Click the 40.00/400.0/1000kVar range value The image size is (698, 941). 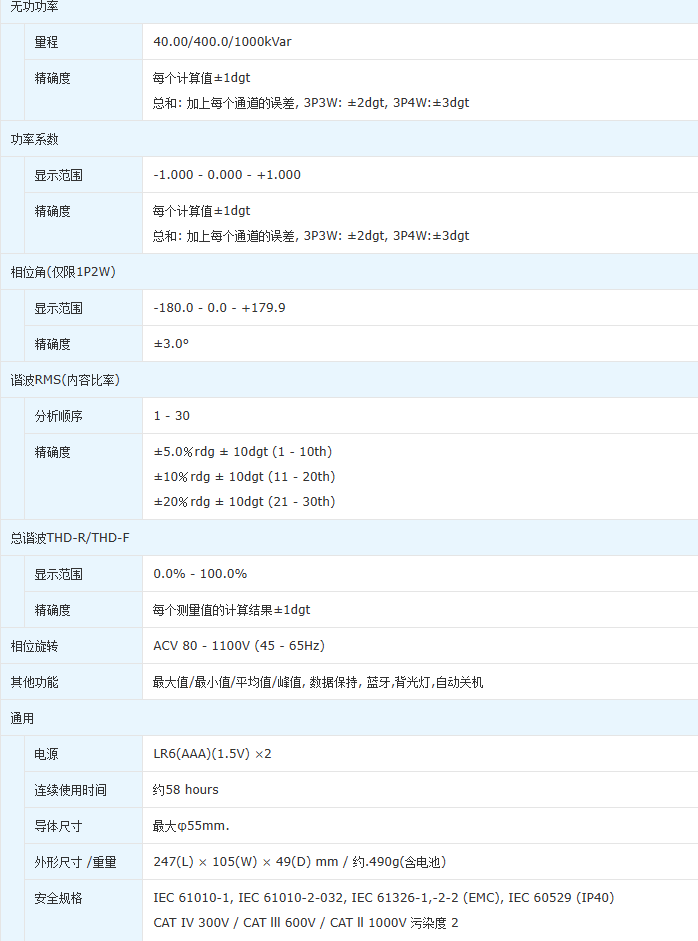222,42
